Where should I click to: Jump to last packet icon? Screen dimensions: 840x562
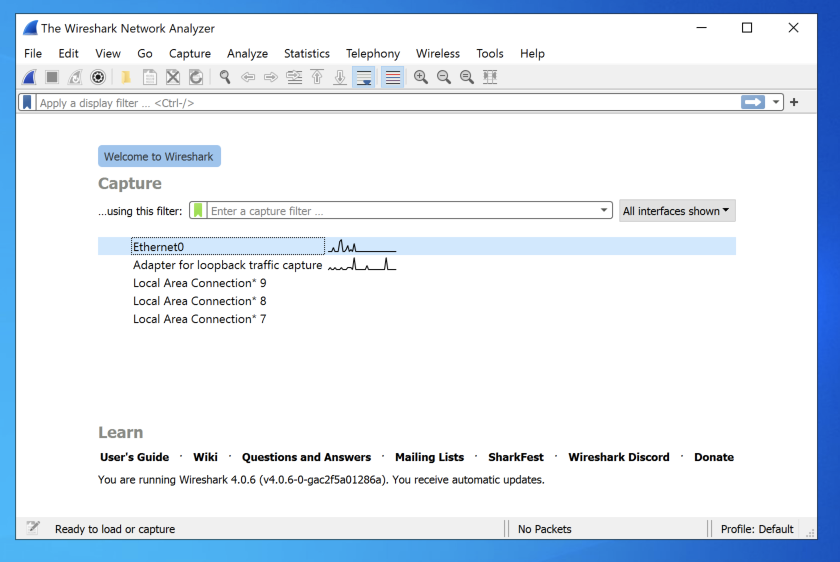coord(340,77)
